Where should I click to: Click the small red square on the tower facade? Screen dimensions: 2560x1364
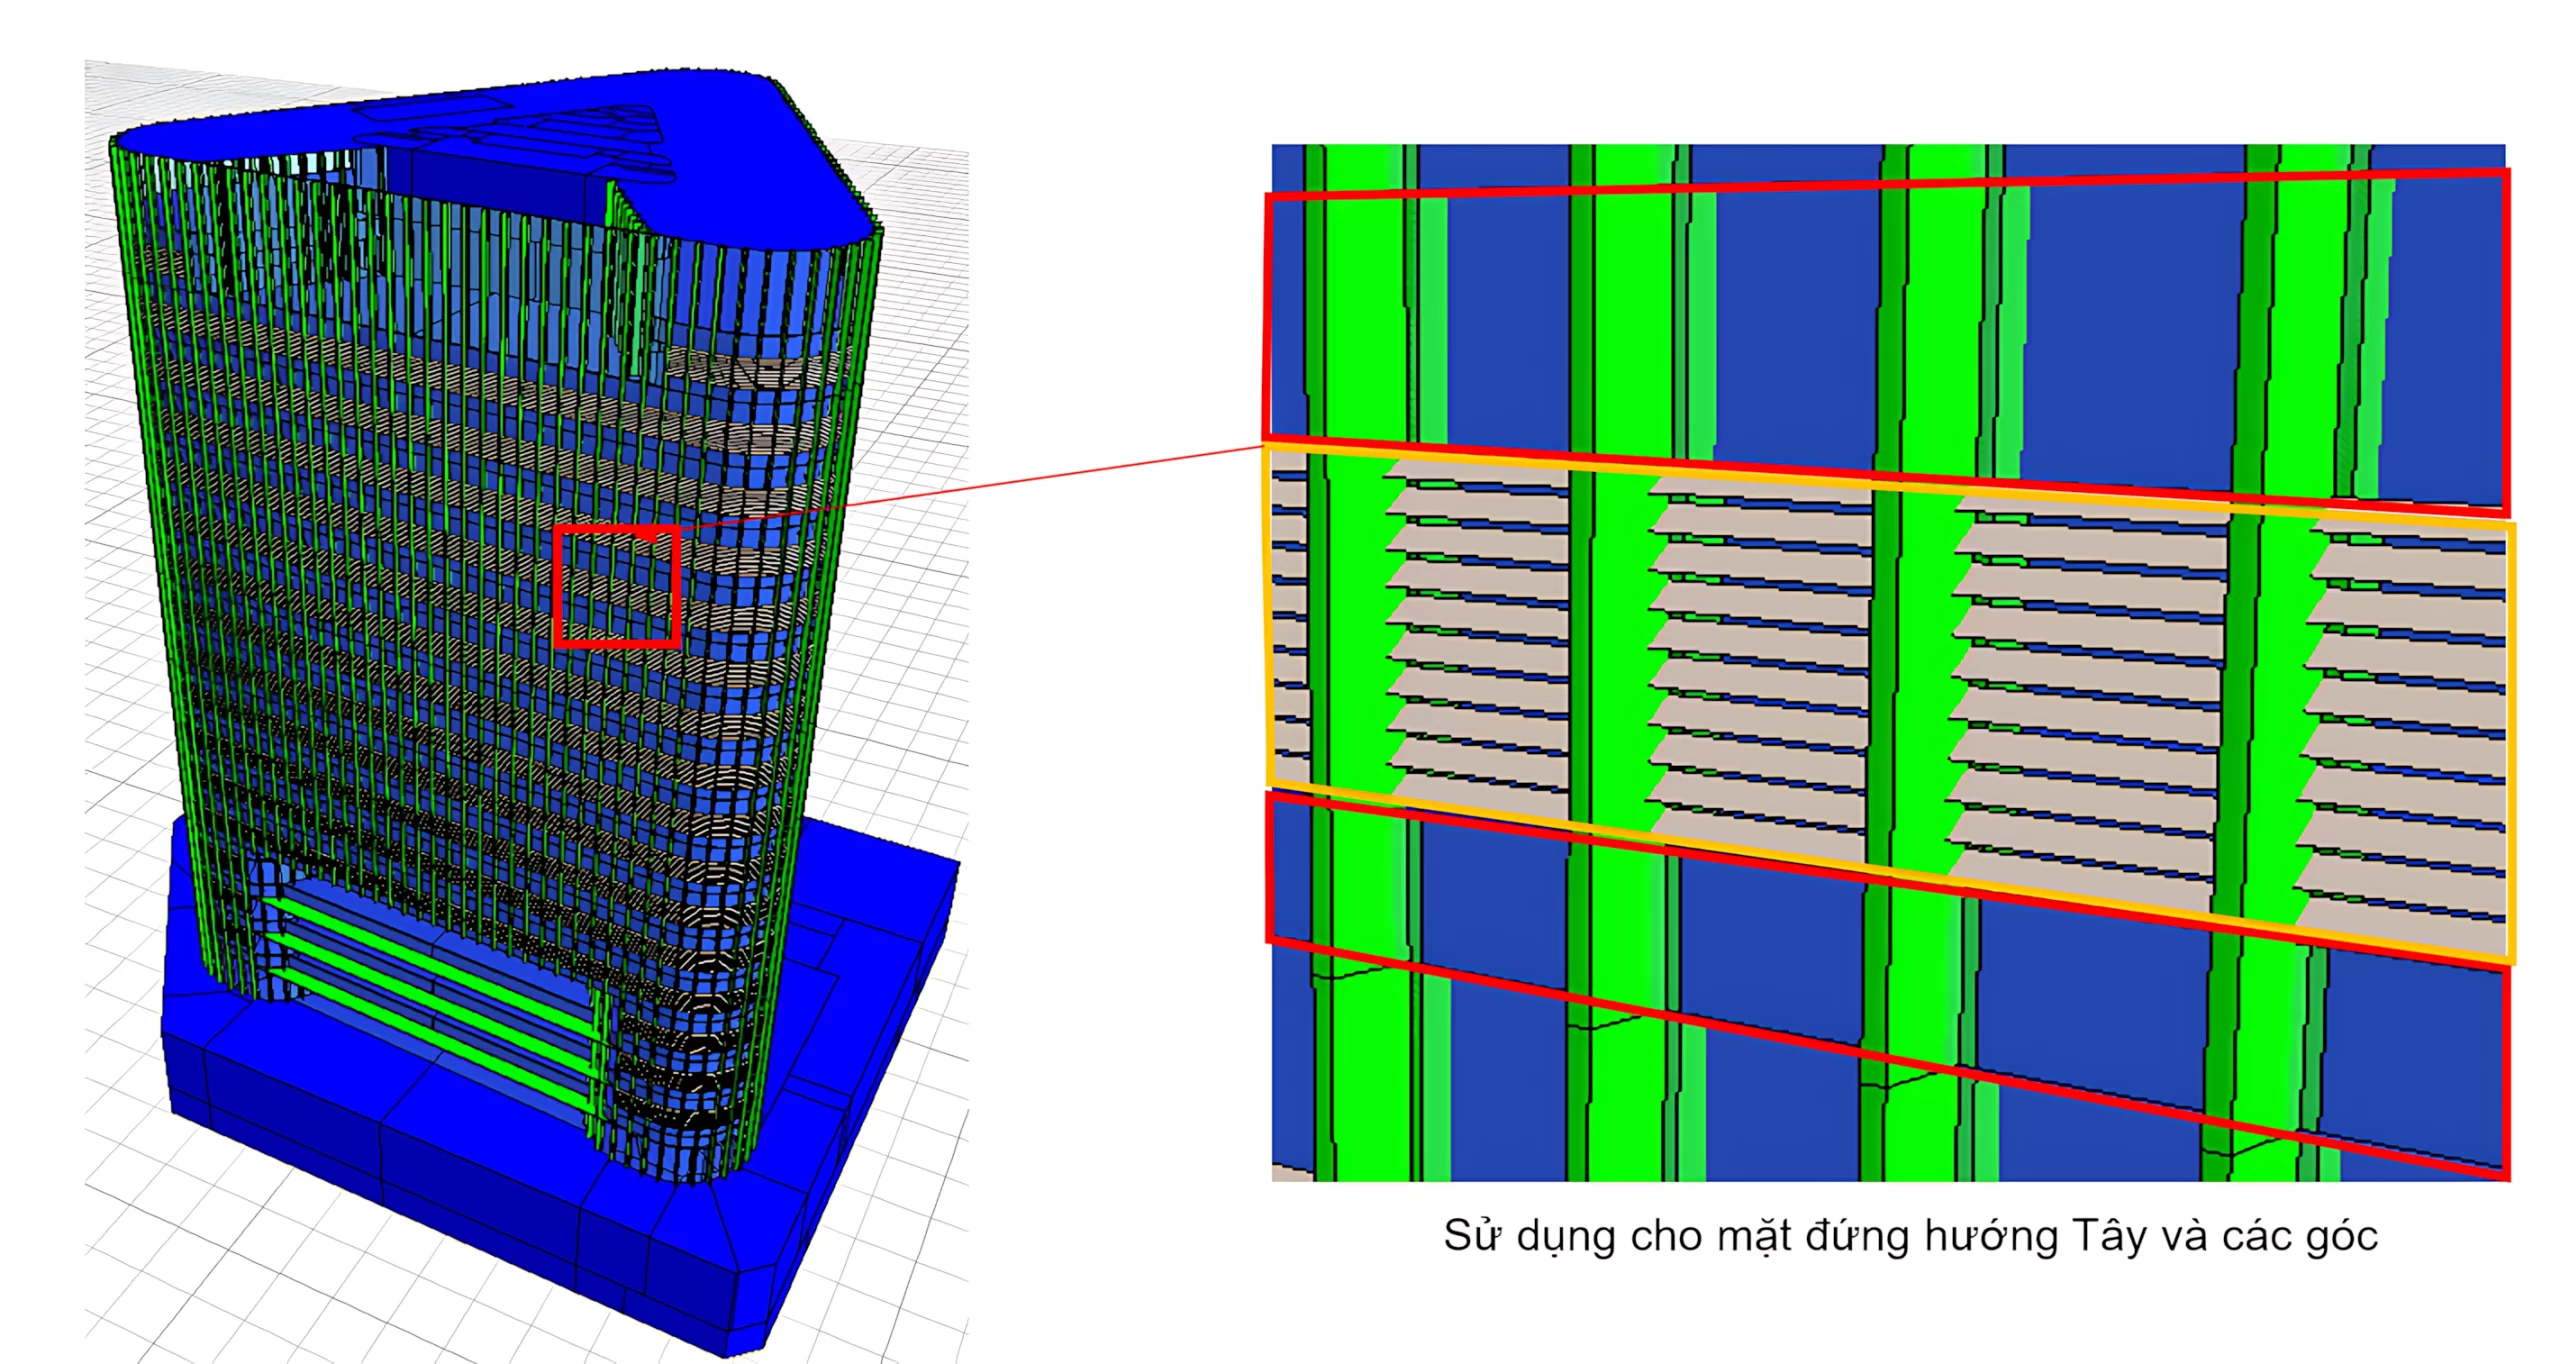click(x=617, y=586)
